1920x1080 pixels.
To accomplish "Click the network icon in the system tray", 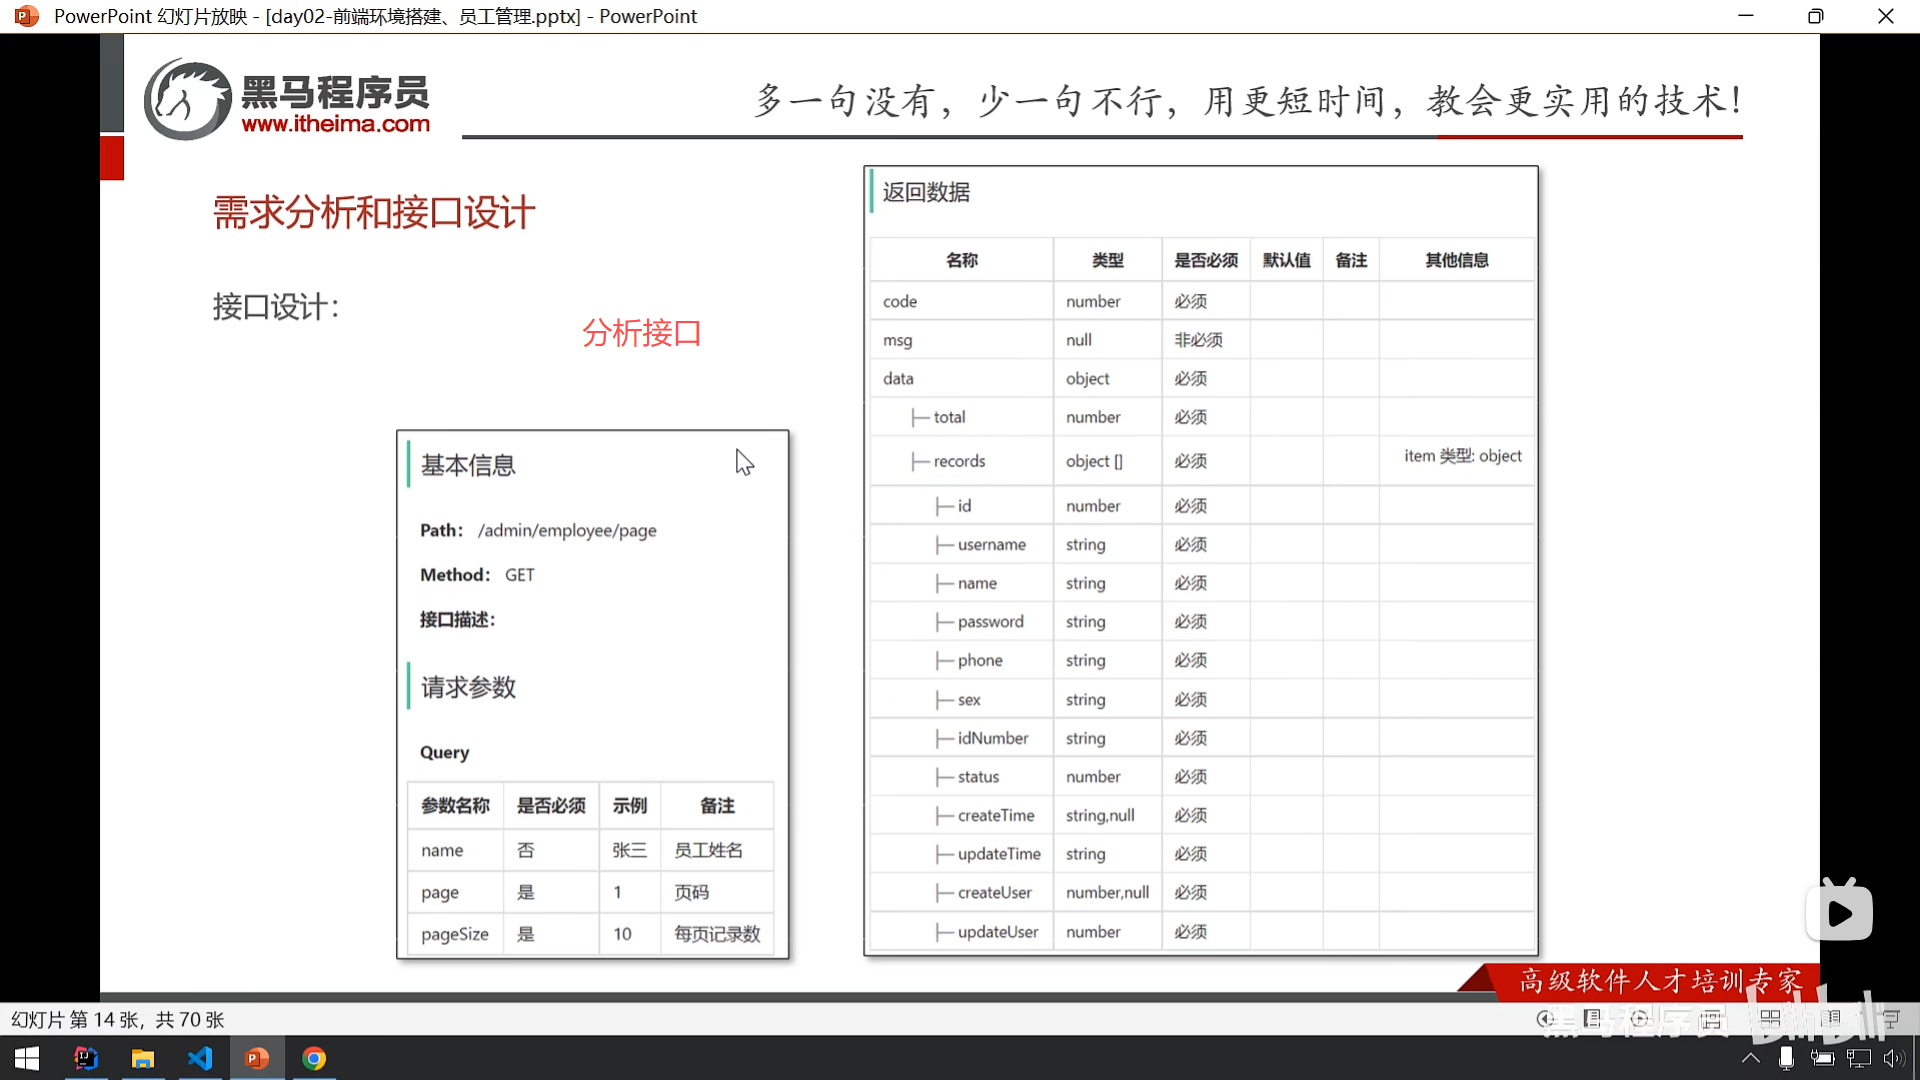I will [1858, 1058].
